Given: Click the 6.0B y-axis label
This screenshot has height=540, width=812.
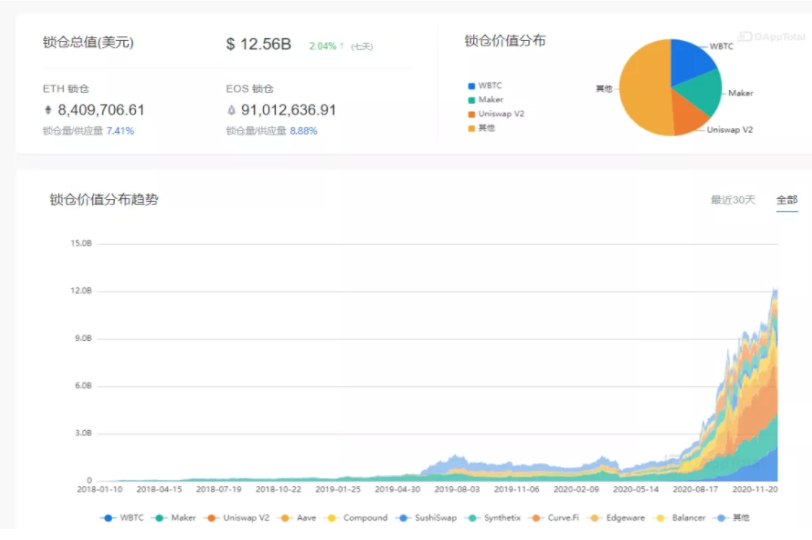Looking at the screenshot, I should tap(83, 386).
